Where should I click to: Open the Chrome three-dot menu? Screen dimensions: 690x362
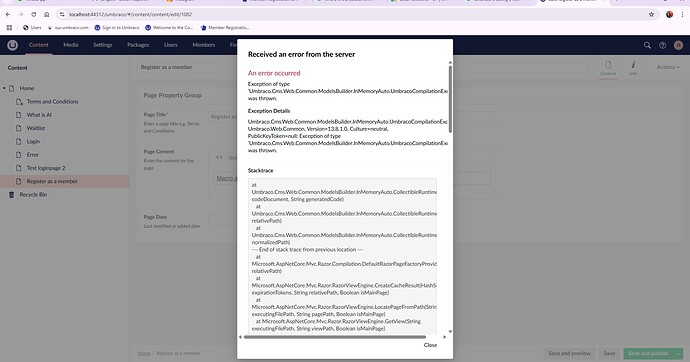coord(683,15)
